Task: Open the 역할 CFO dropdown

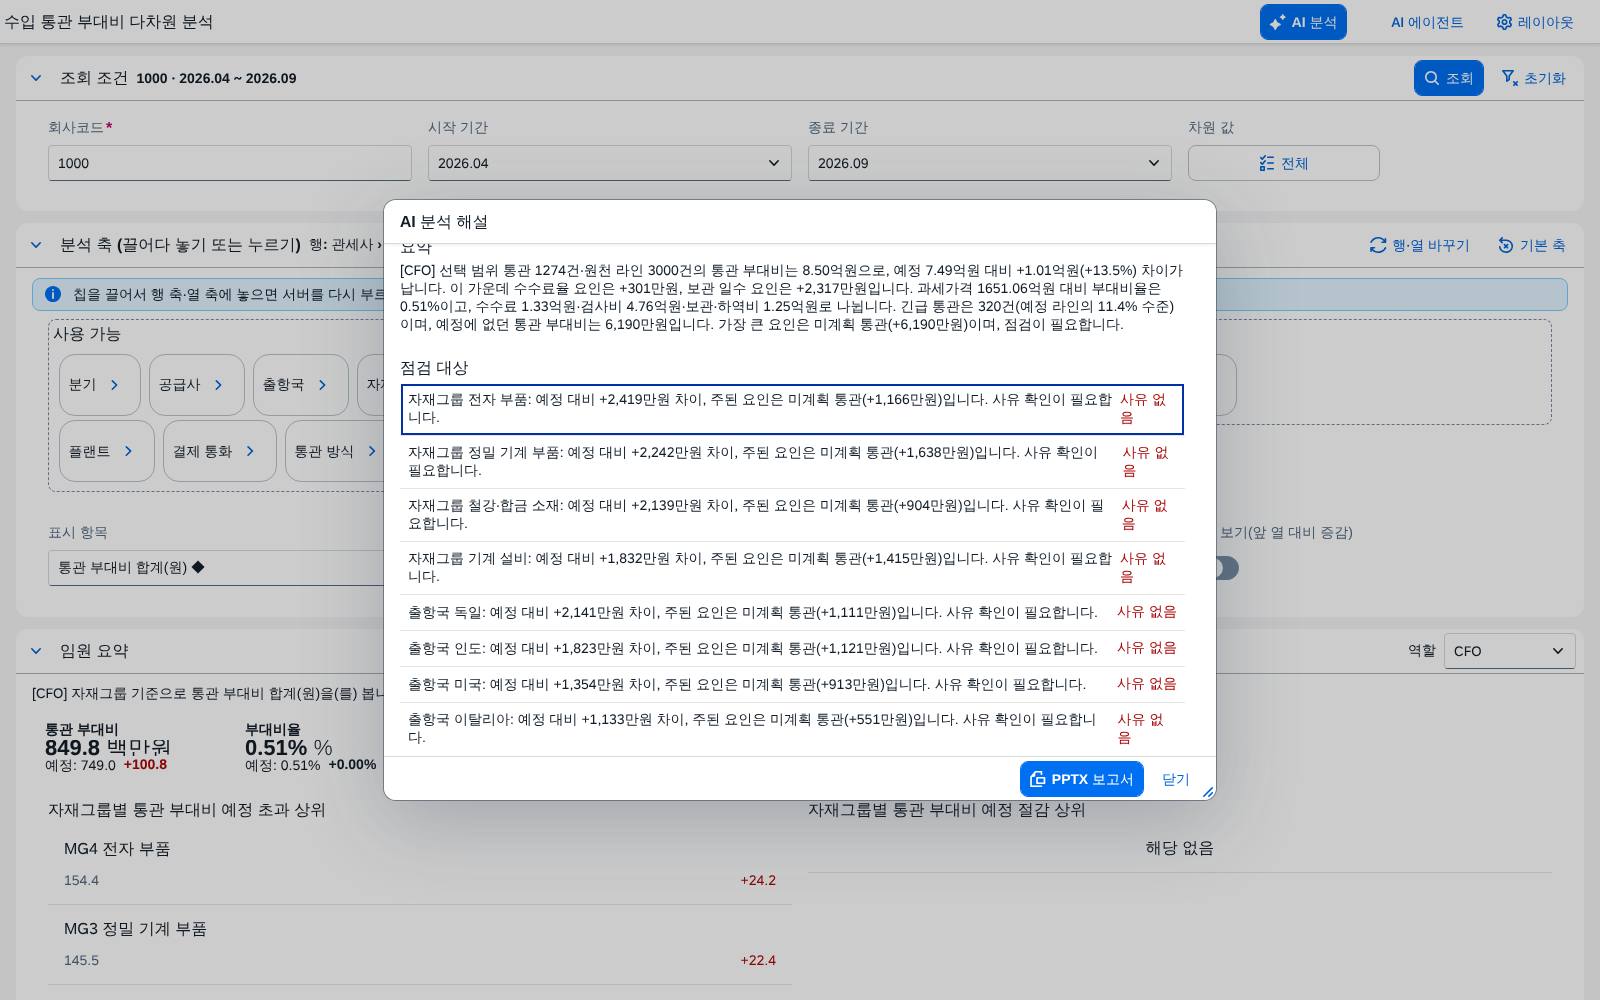Action: 1510,651
